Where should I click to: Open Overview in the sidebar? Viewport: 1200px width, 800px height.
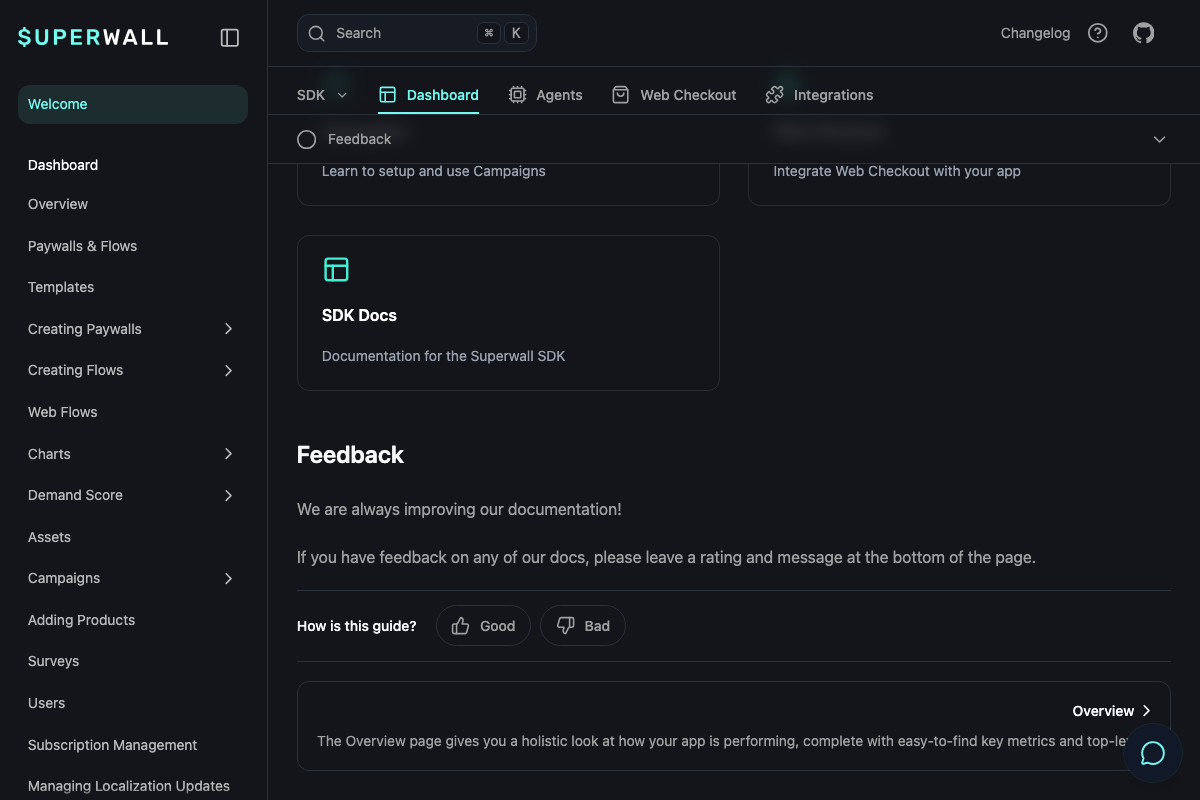coord(58,204)
